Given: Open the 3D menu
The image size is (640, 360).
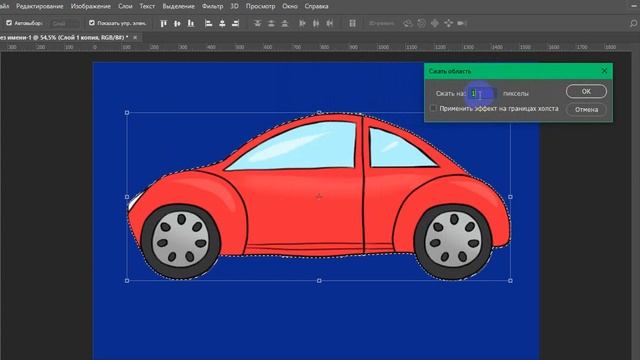Looking at the screenshot, I should point(234,6).
